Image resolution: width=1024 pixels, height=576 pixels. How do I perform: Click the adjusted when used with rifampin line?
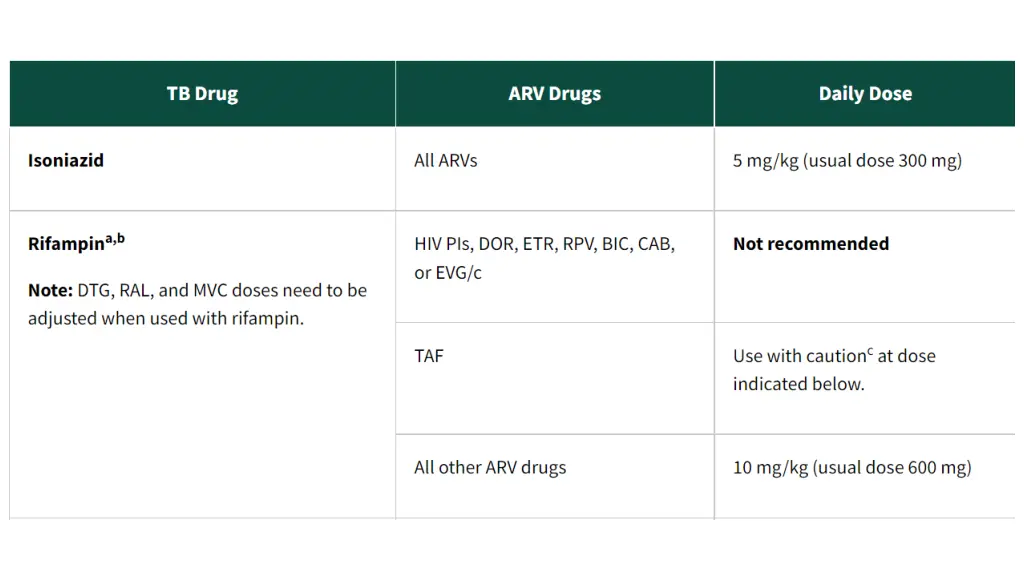[165, 319]
